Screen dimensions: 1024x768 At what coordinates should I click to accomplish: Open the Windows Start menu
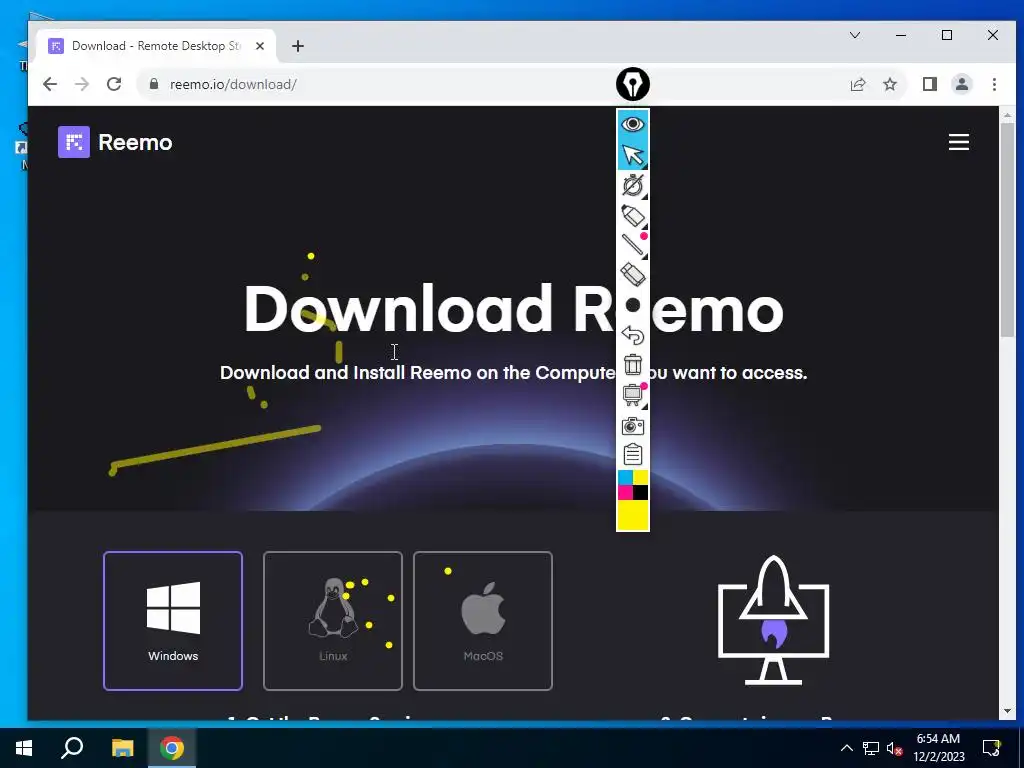[x=24, y=748]
